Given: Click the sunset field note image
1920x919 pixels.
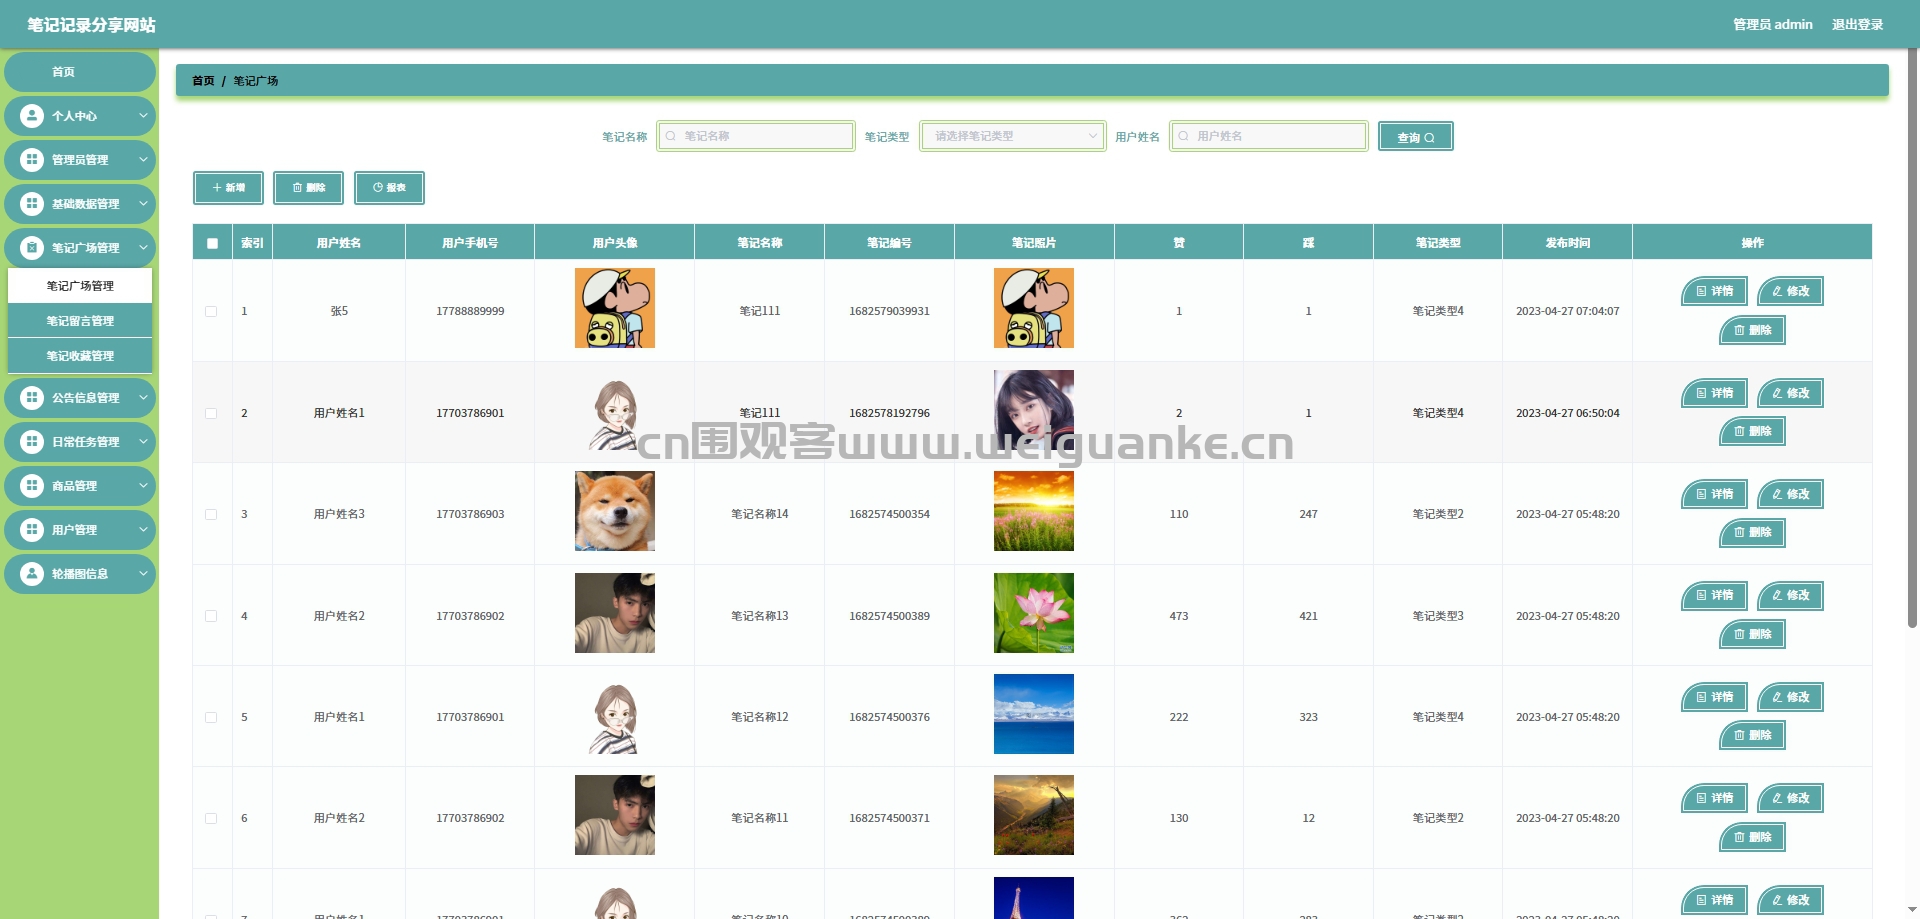Looking at the screenshot, I should [1034, 511].
